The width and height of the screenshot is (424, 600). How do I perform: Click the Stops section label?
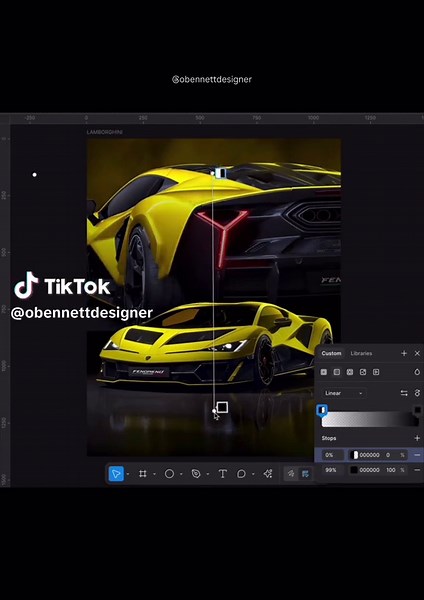(x=329, y=438)
